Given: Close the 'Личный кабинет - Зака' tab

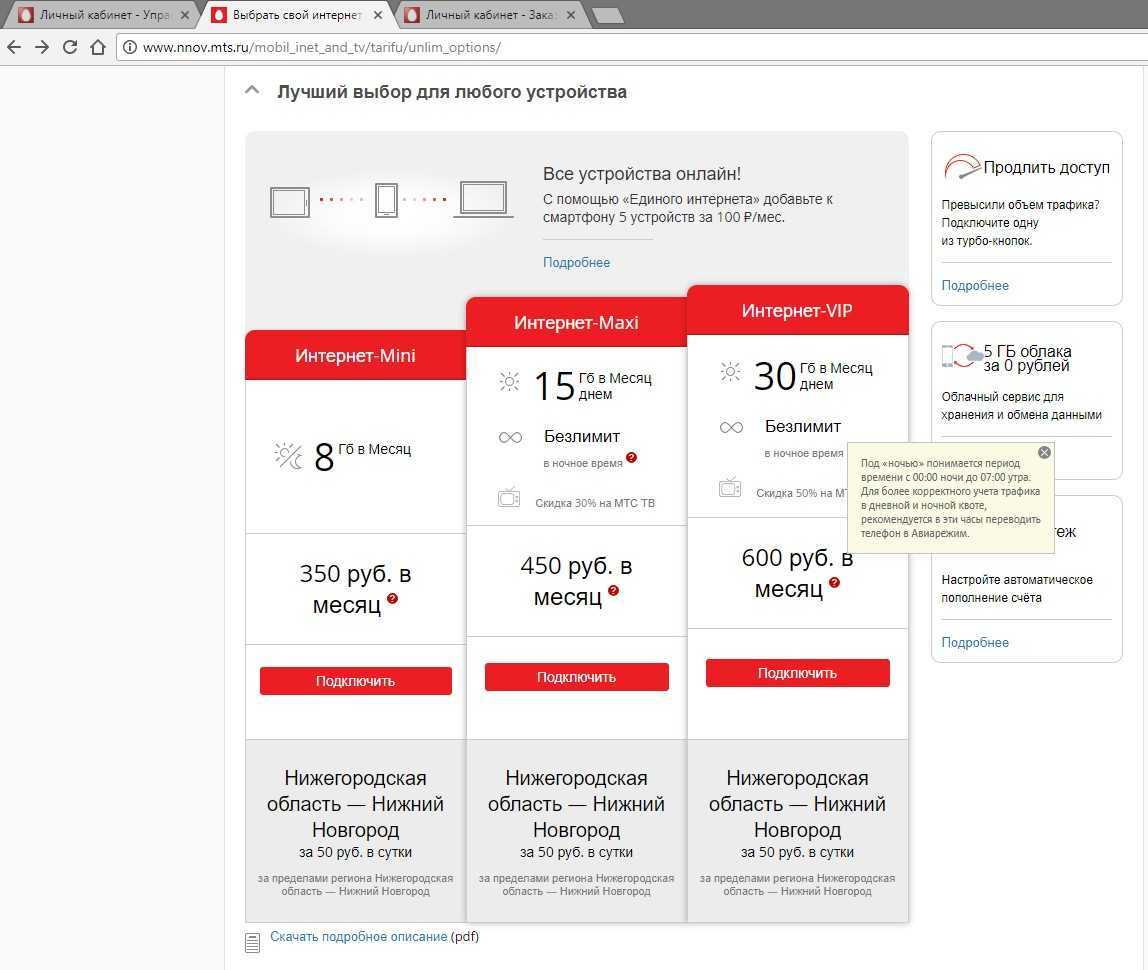Looking at the screenshot, I should (571, 15).
